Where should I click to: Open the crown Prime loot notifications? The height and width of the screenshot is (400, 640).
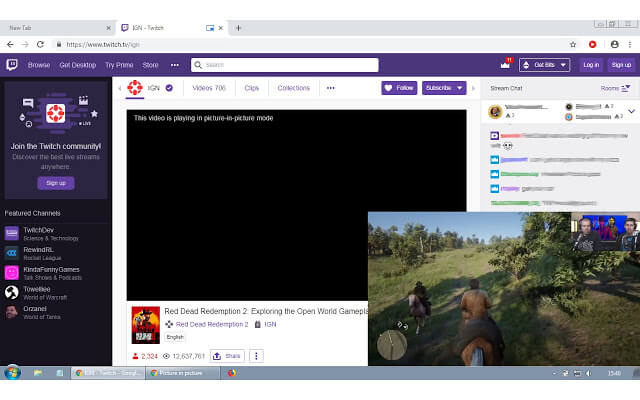505,65
